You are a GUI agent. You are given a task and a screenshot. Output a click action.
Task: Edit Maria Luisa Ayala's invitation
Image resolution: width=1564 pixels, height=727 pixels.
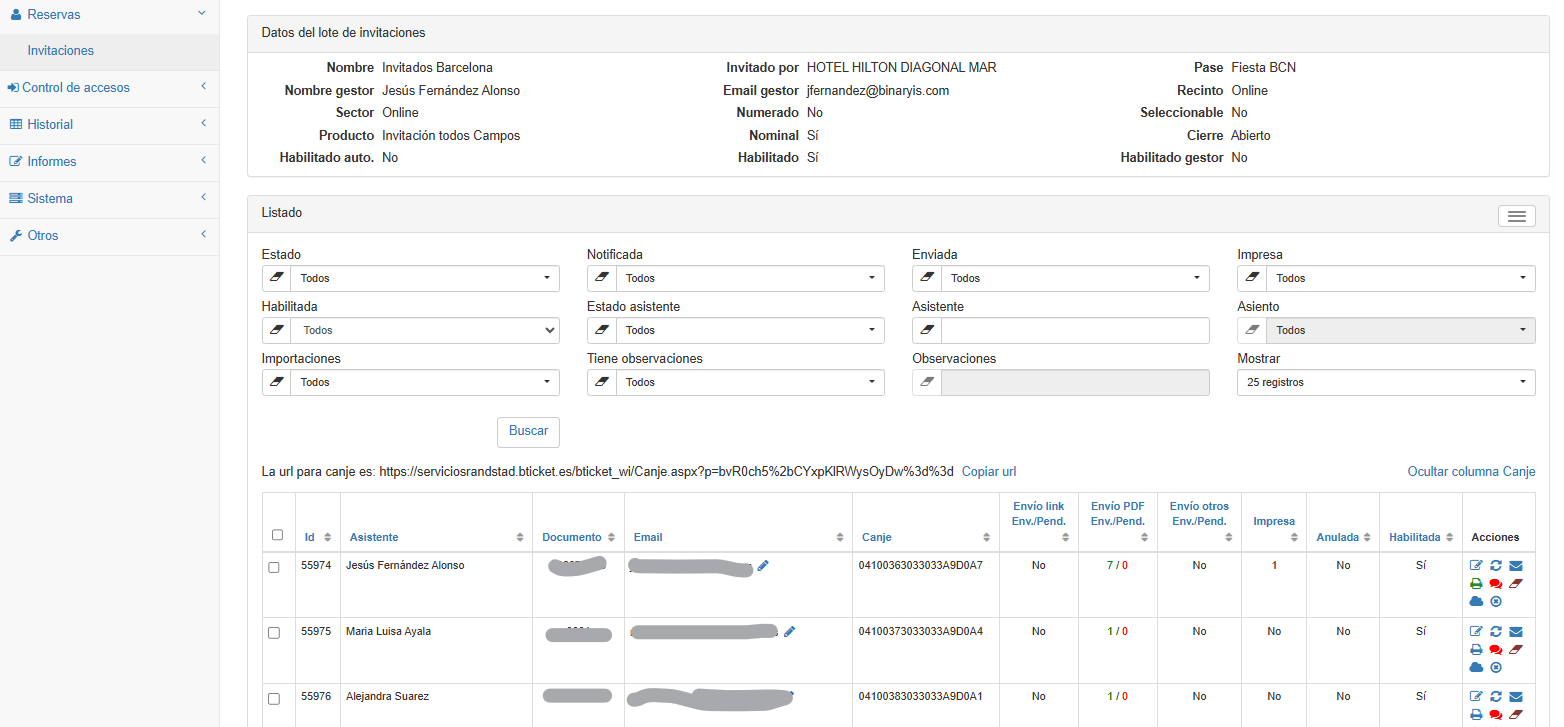click(1476, 632)
